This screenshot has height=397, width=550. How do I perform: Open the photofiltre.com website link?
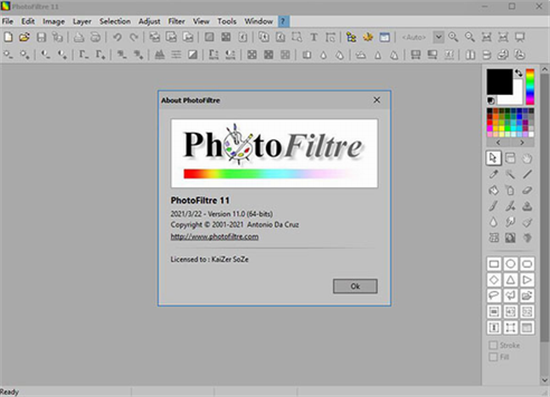215,237
